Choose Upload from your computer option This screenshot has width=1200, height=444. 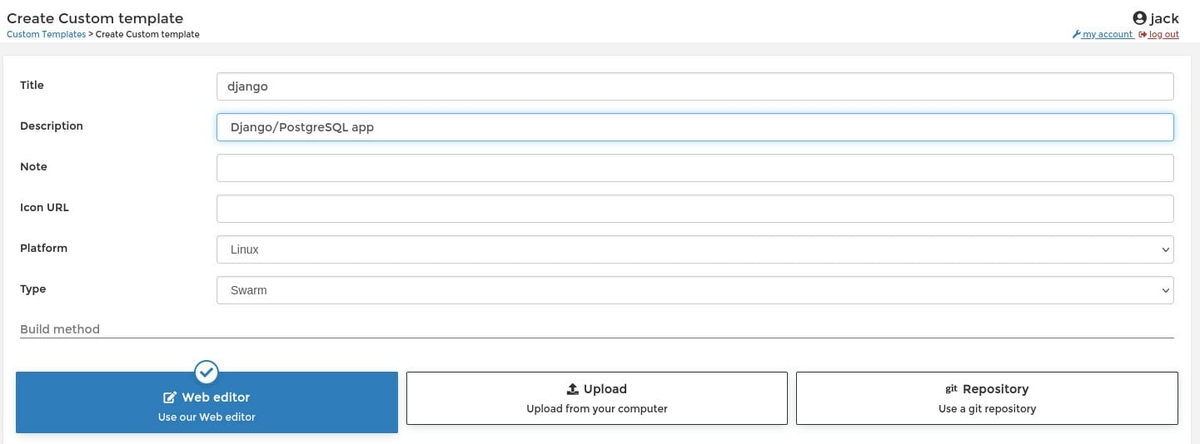(596, 399)
